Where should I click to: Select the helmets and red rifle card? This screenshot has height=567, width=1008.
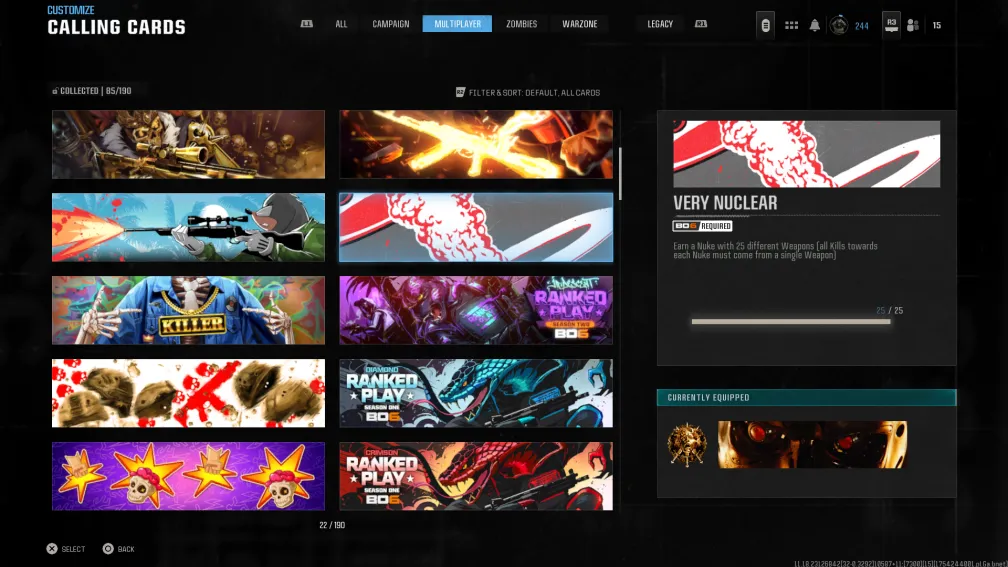tap(188, 393)
